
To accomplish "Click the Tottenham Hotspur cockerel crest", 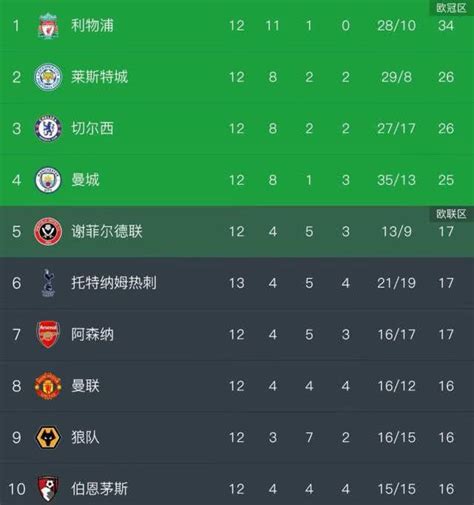I will click(48, 283).
